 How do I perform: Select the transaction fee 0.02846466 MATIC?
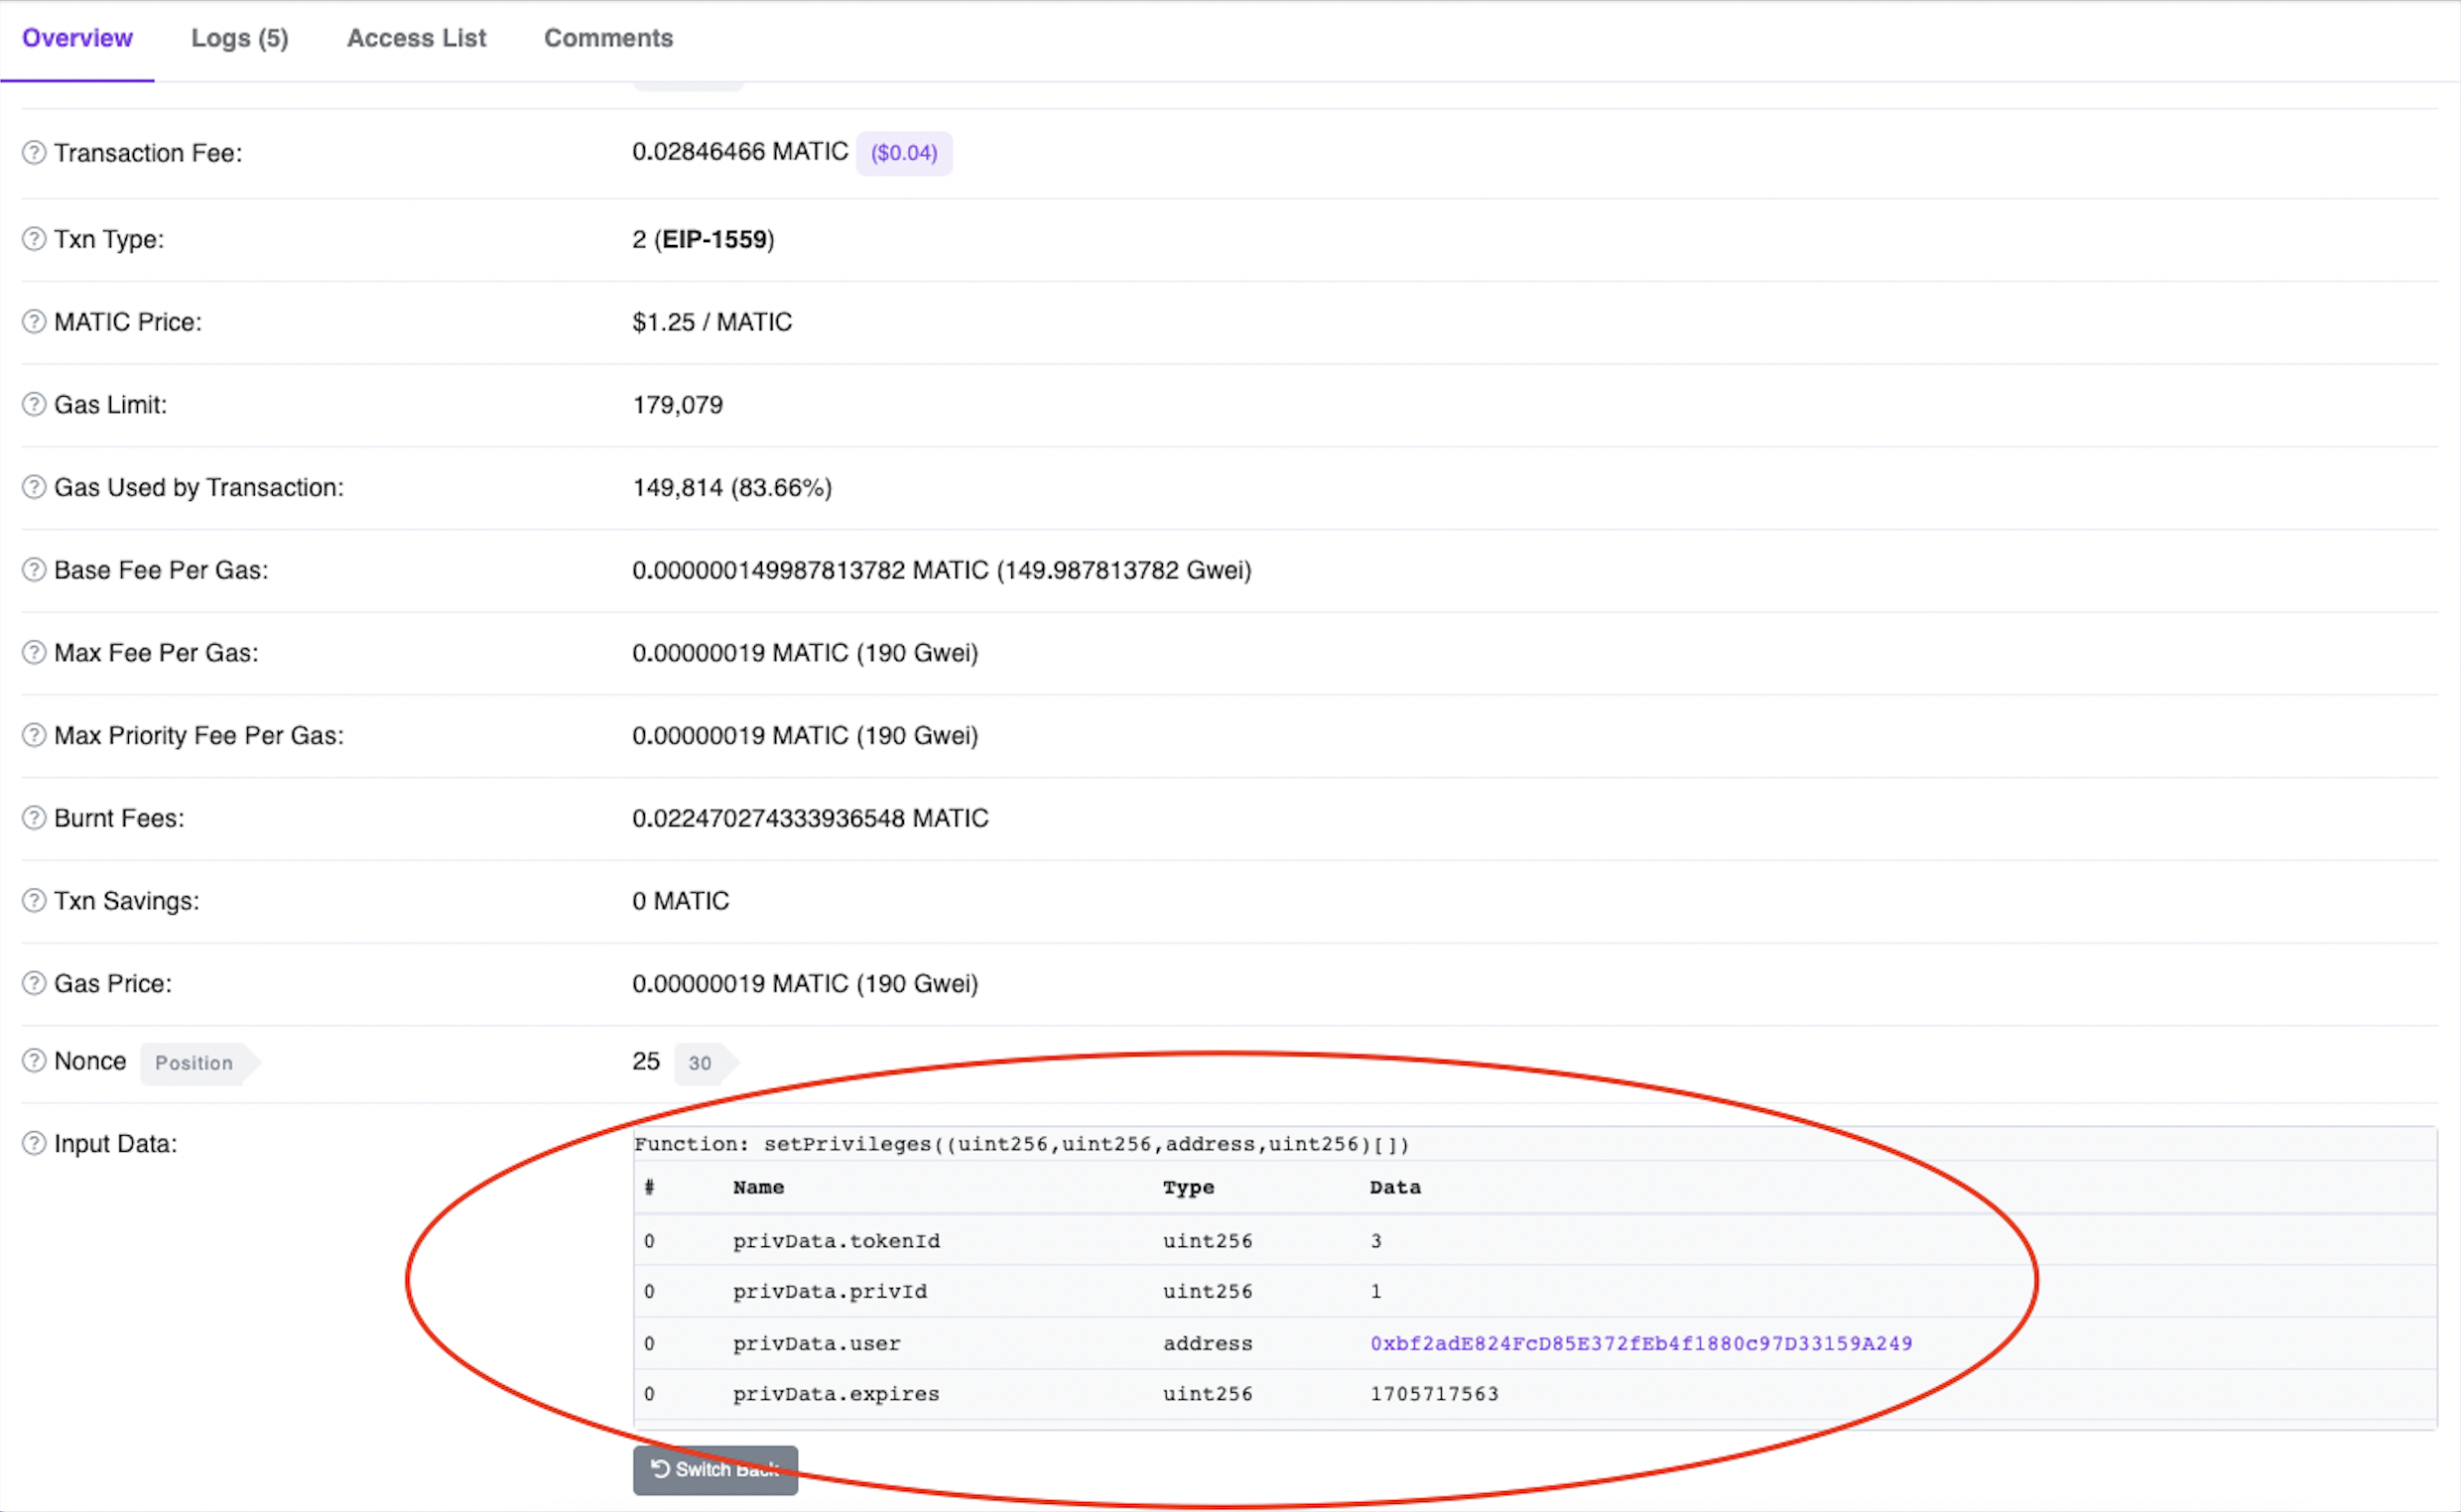[740, 152]
